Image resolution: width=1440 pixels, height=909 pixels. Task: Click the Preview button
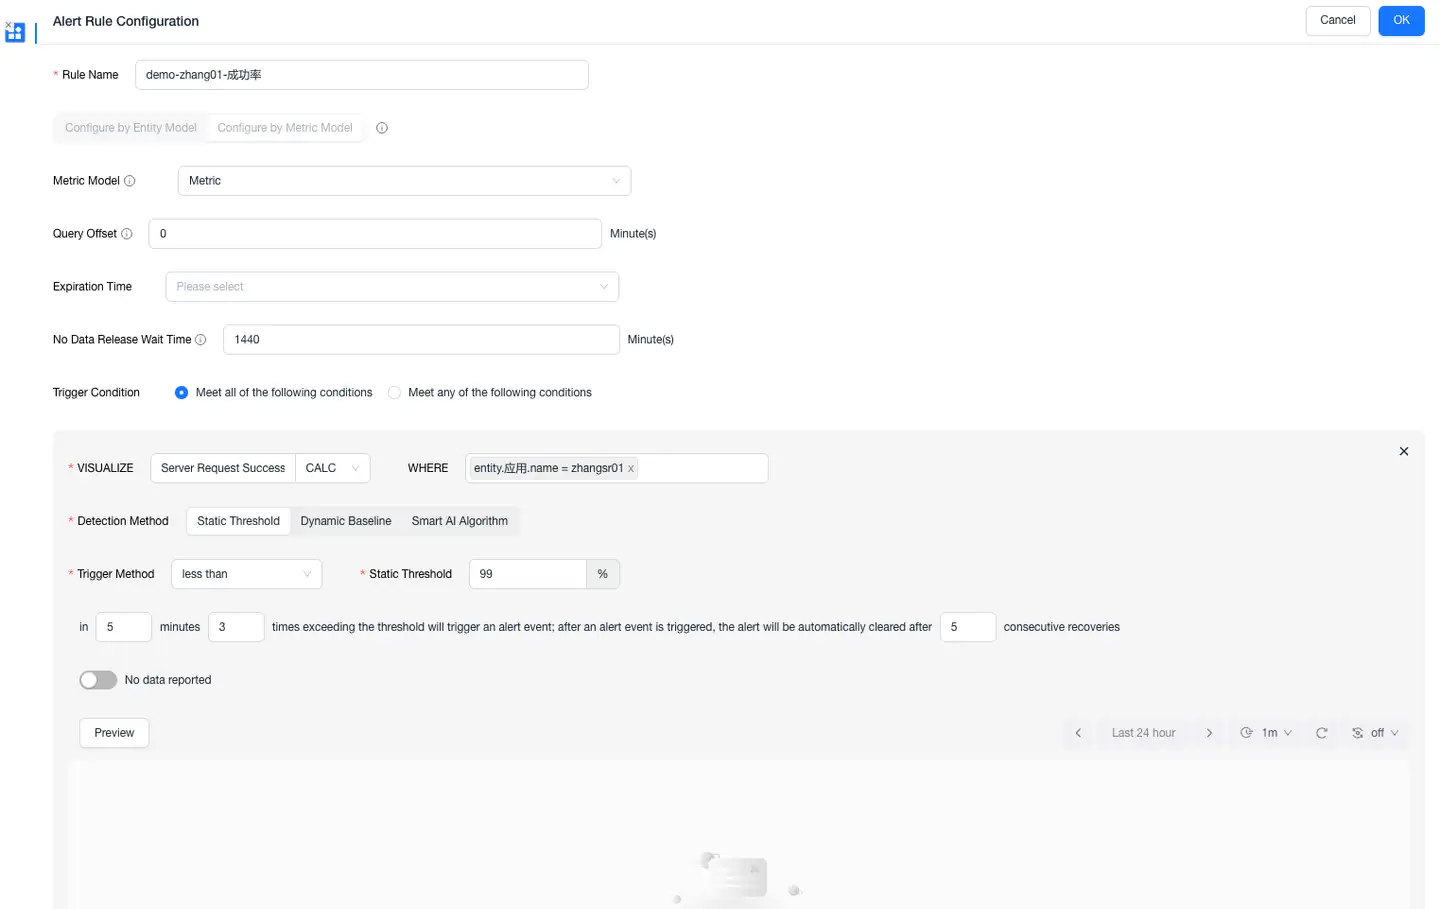(x=114, y=733)
